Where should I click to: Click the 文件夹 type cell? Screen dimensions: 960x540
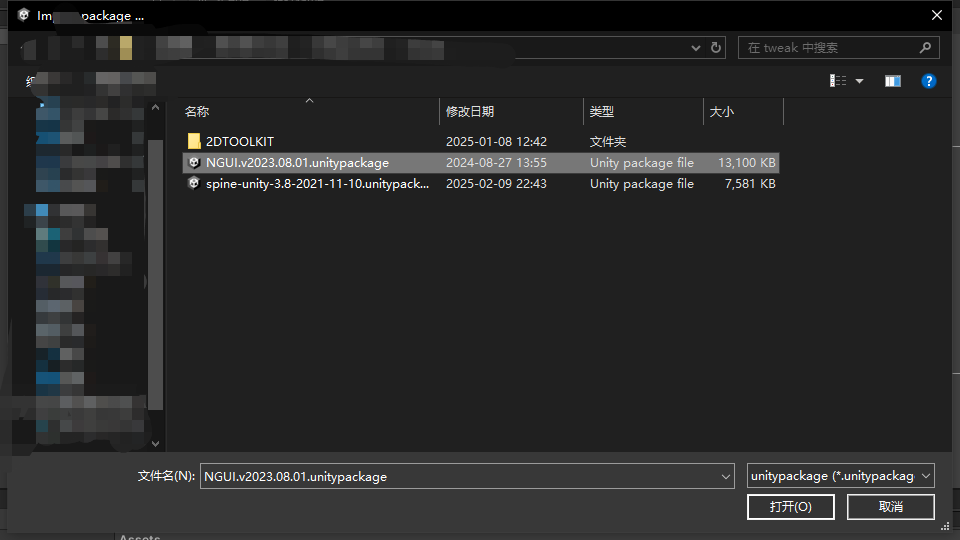tap(607, 141)
